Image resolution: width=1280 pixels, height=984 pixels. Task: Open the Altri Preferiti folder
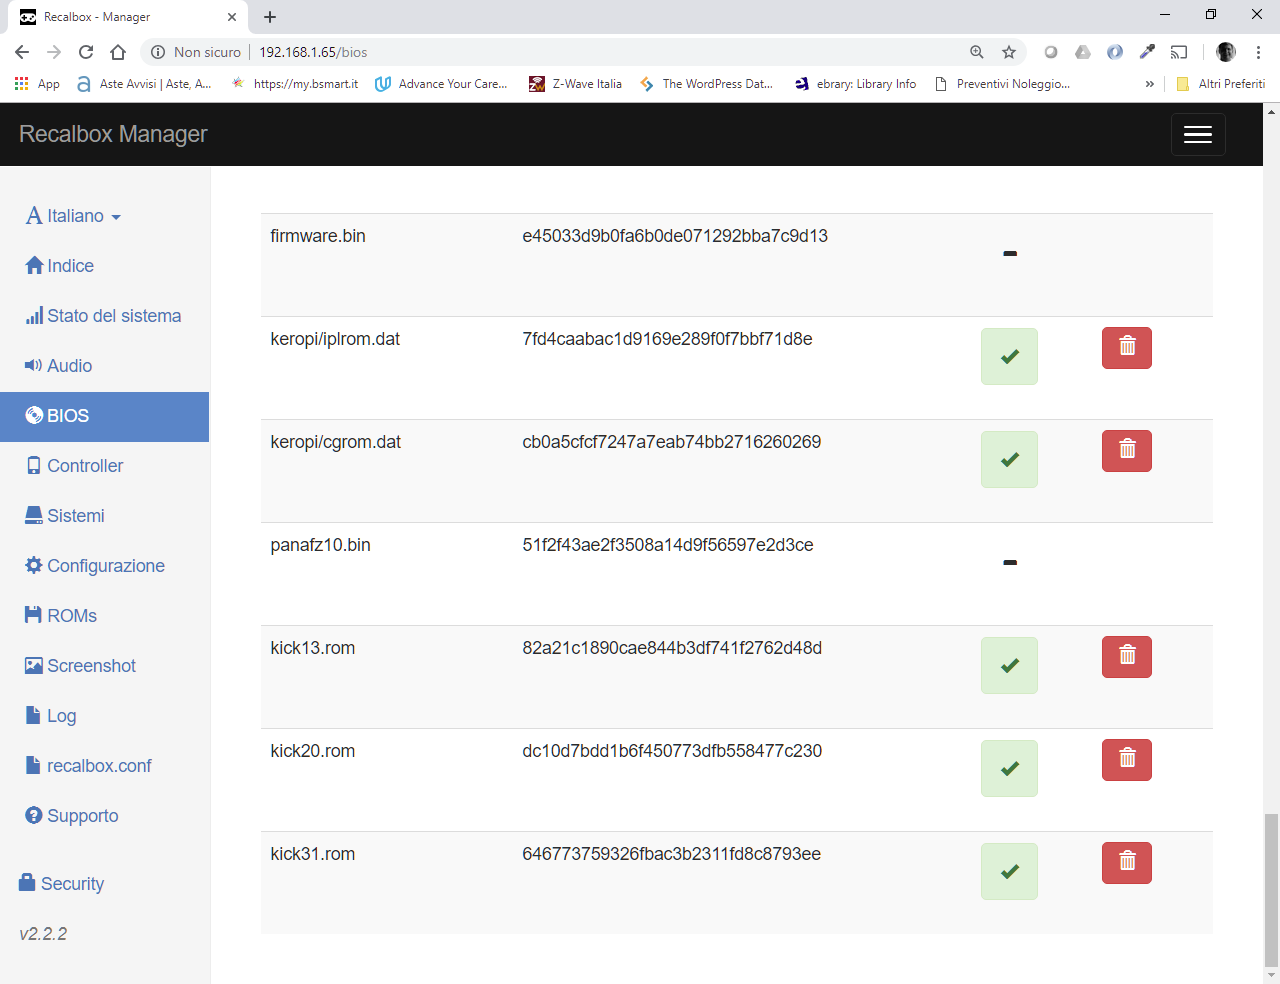pyautogui.click(x=1221, y=84)
